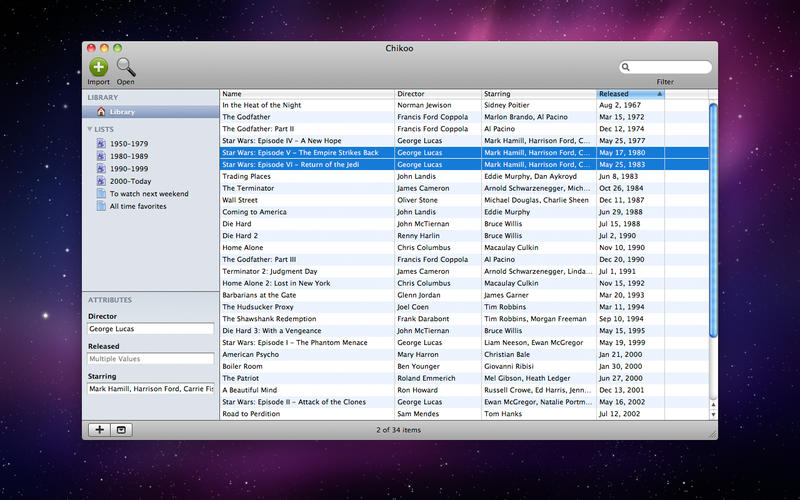Select Barbarians at the Gate row
This screenshot has width=800, height=500.
click(464, 295)
